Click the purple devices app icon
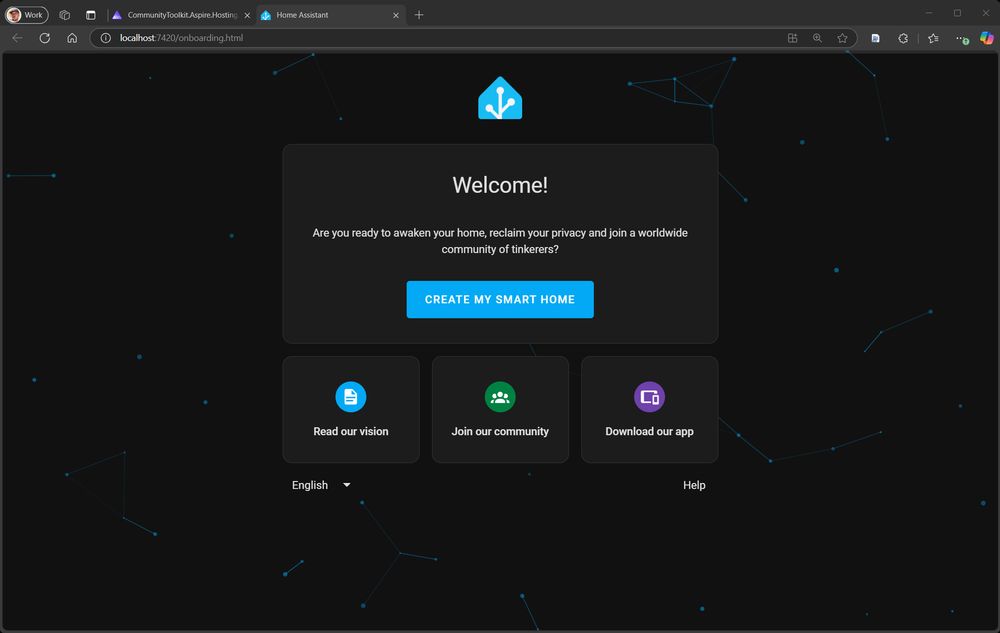 tap(649, 397)
